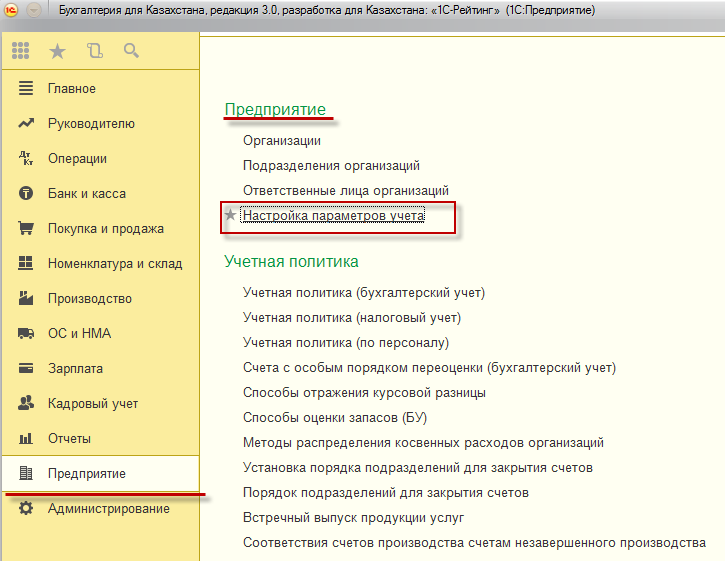Screen dimensions: 725x561
Task: Open the Организации link
Action: point(281,141)
